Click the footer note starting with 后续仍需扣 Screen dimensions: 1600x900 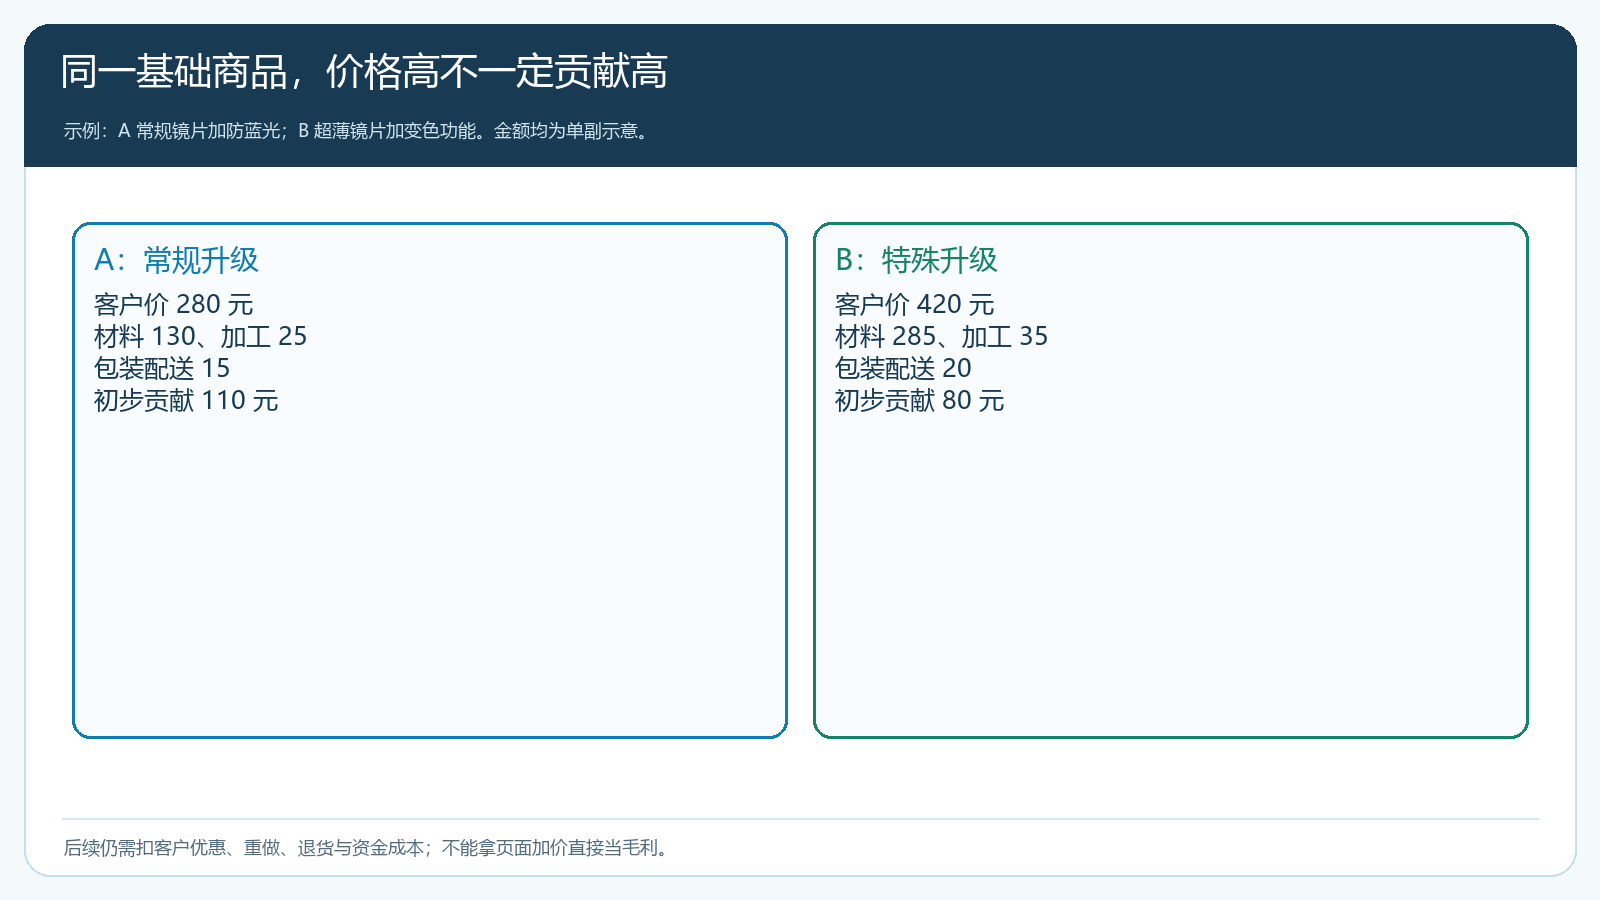click(368, 848)
